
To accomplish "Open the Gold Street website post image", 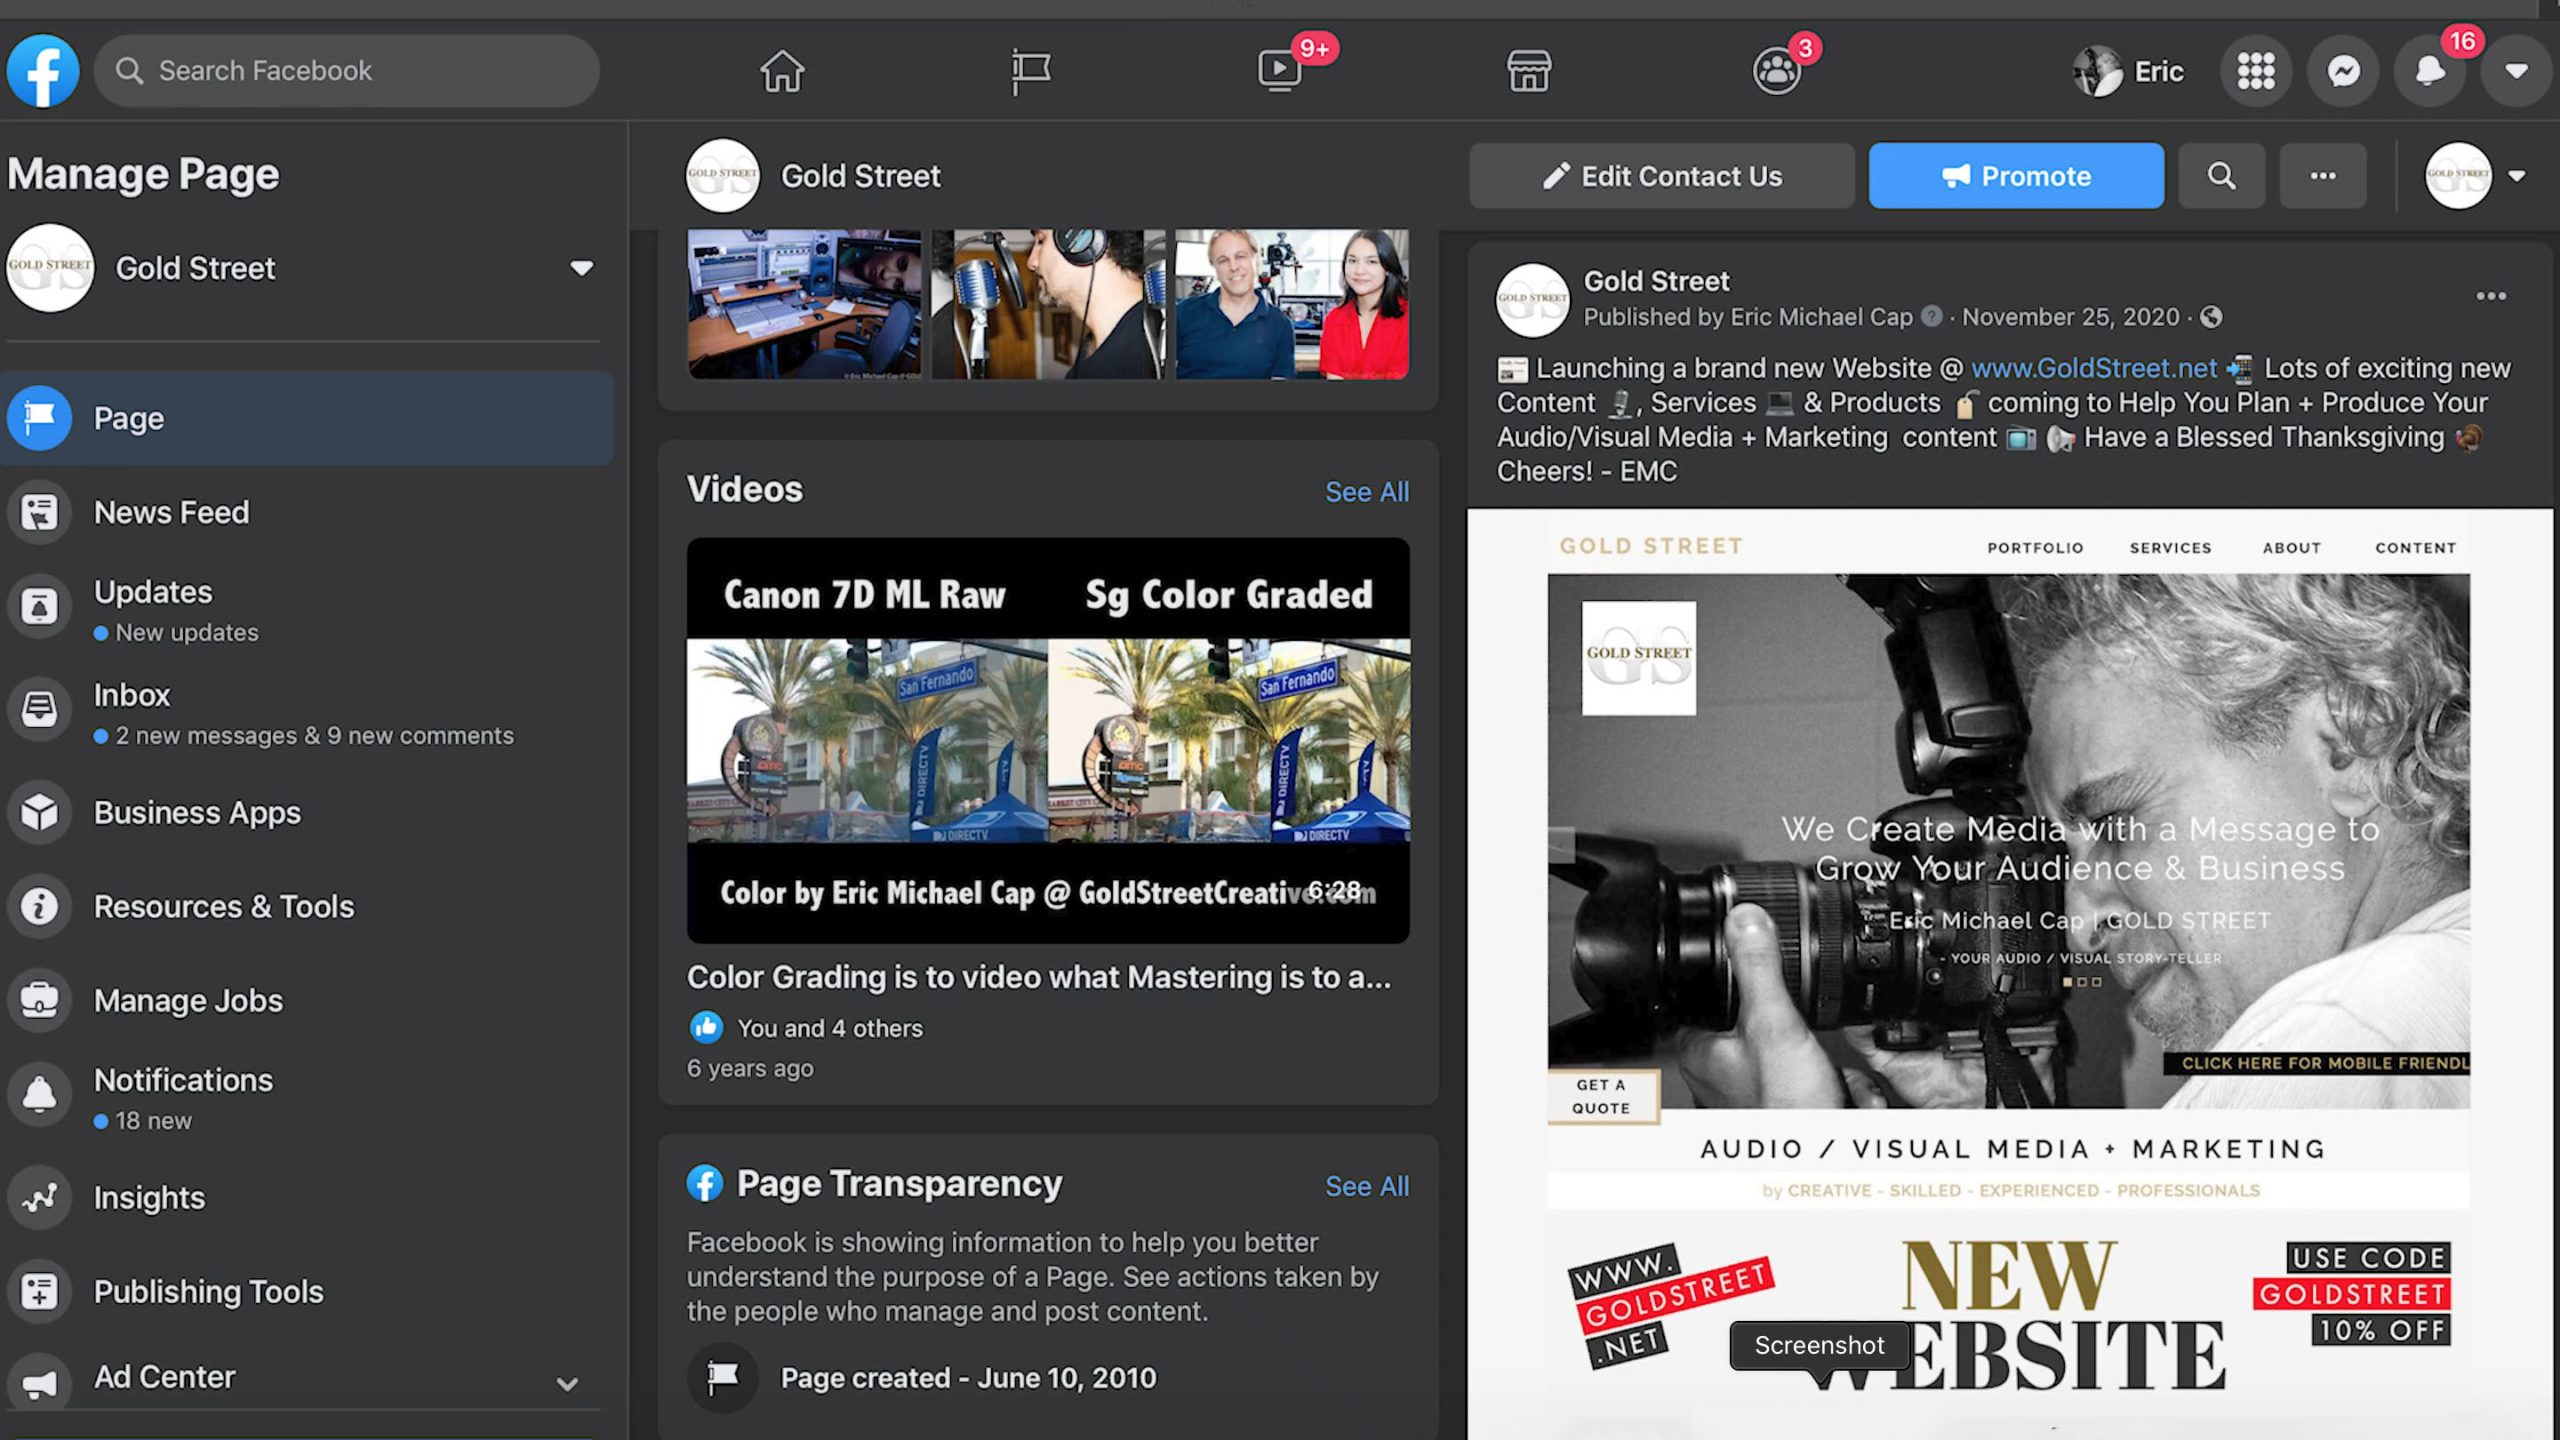I will tap(2010, 974).
